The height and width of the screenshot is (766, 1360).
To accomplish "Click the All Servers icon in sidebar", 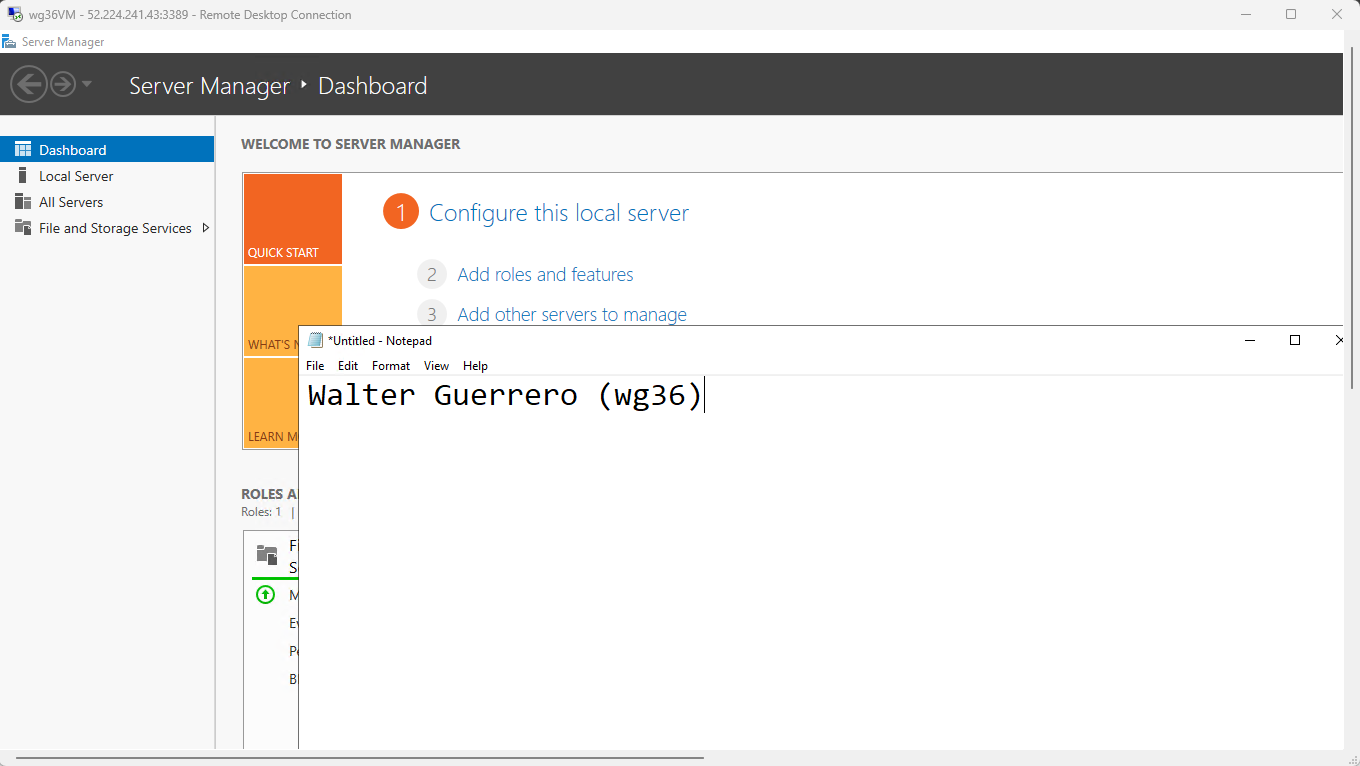I will (x=22, y=202).
